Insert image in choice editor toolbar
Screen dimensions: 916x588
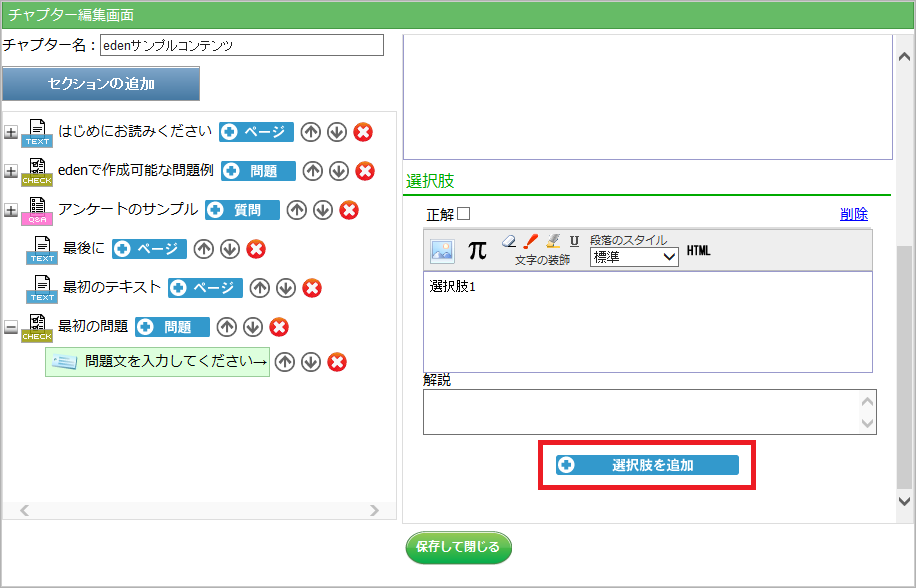coord(442,250)
